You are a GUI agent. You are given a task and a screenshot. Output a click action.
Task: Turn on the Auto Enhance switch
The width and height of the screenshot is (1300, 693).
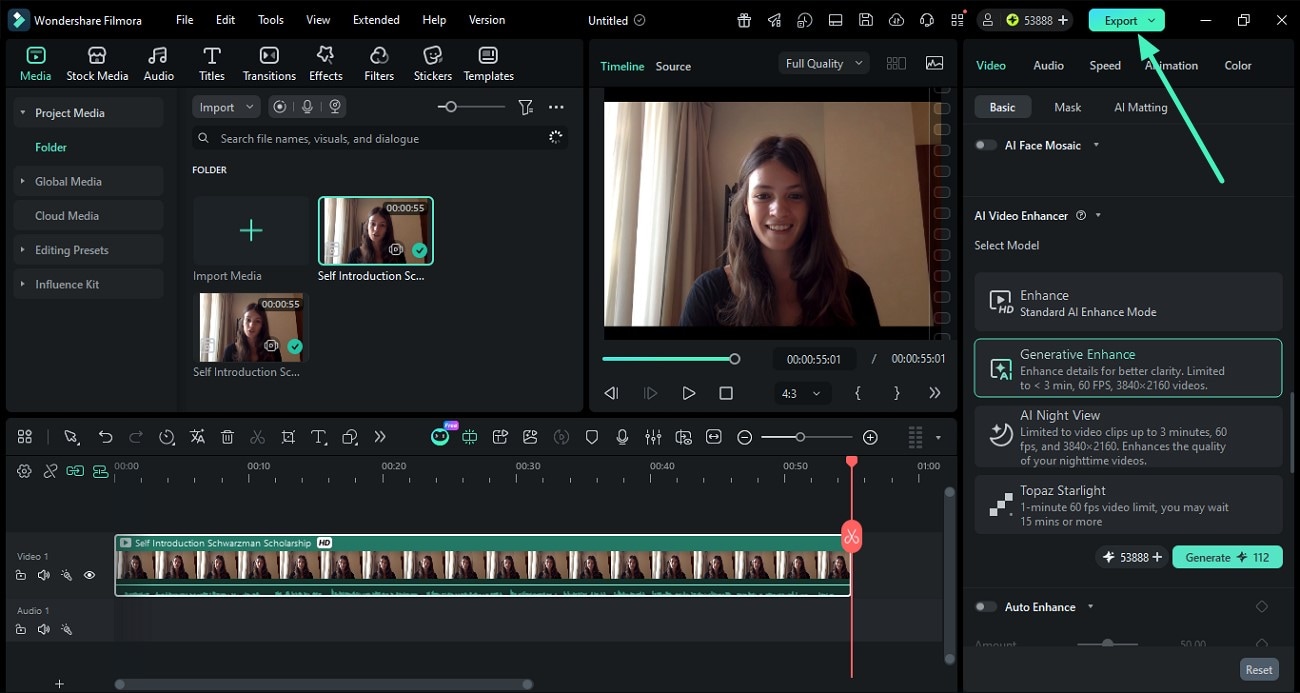(986, 607)
